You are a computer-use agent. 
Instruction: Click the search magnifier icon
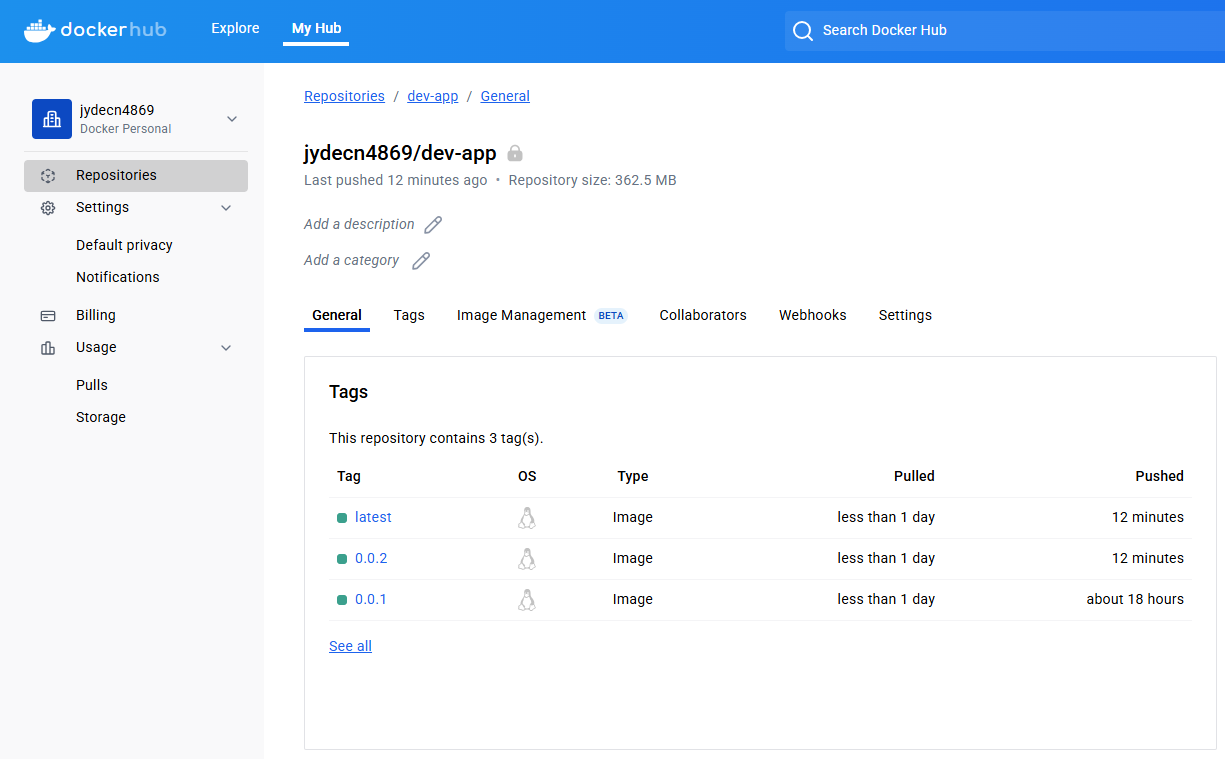(x=803, y=31)
